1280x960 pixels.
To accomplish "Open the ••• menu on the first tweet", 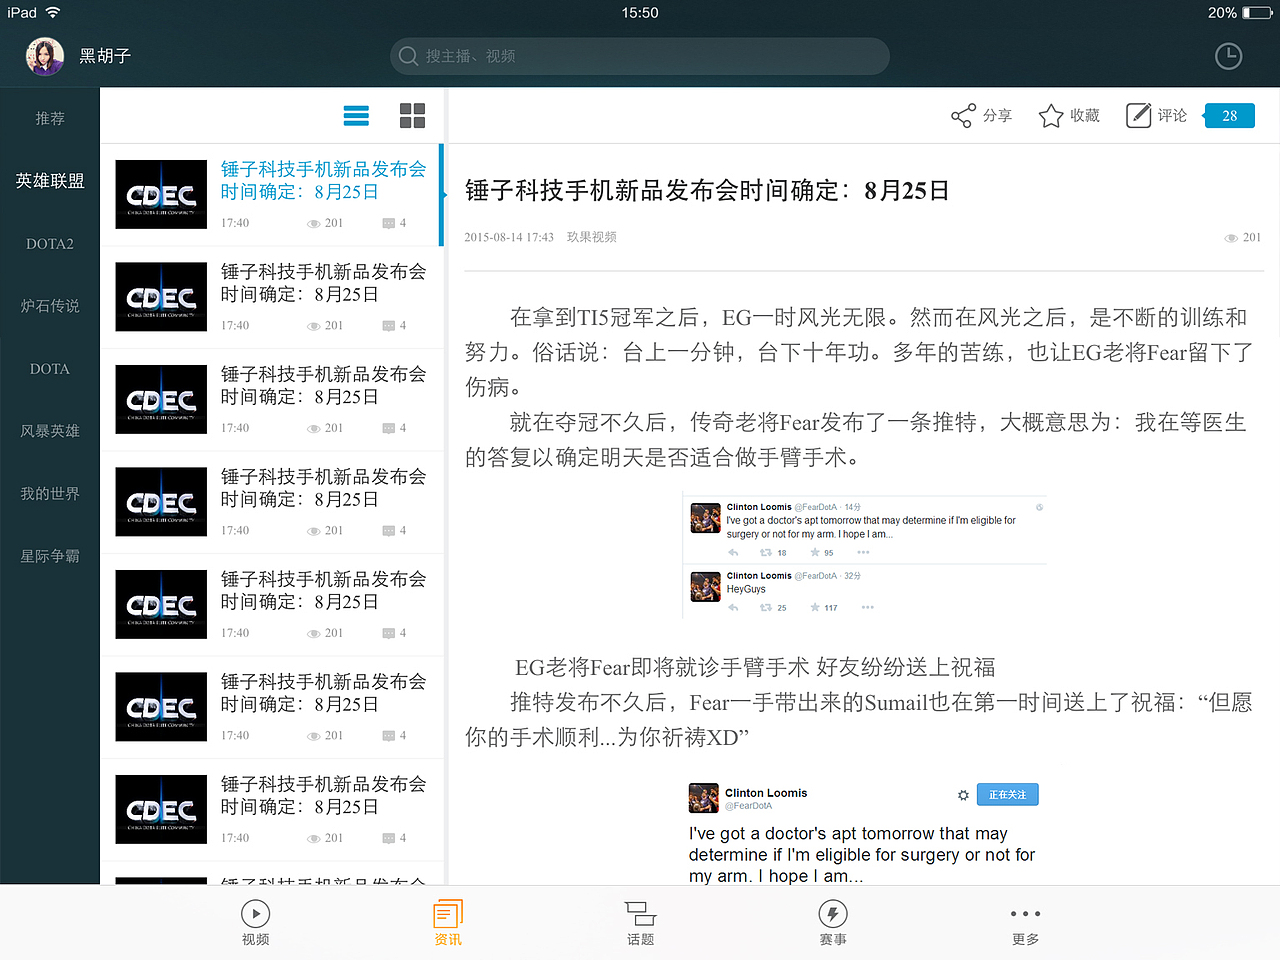I will coord(864,552).
